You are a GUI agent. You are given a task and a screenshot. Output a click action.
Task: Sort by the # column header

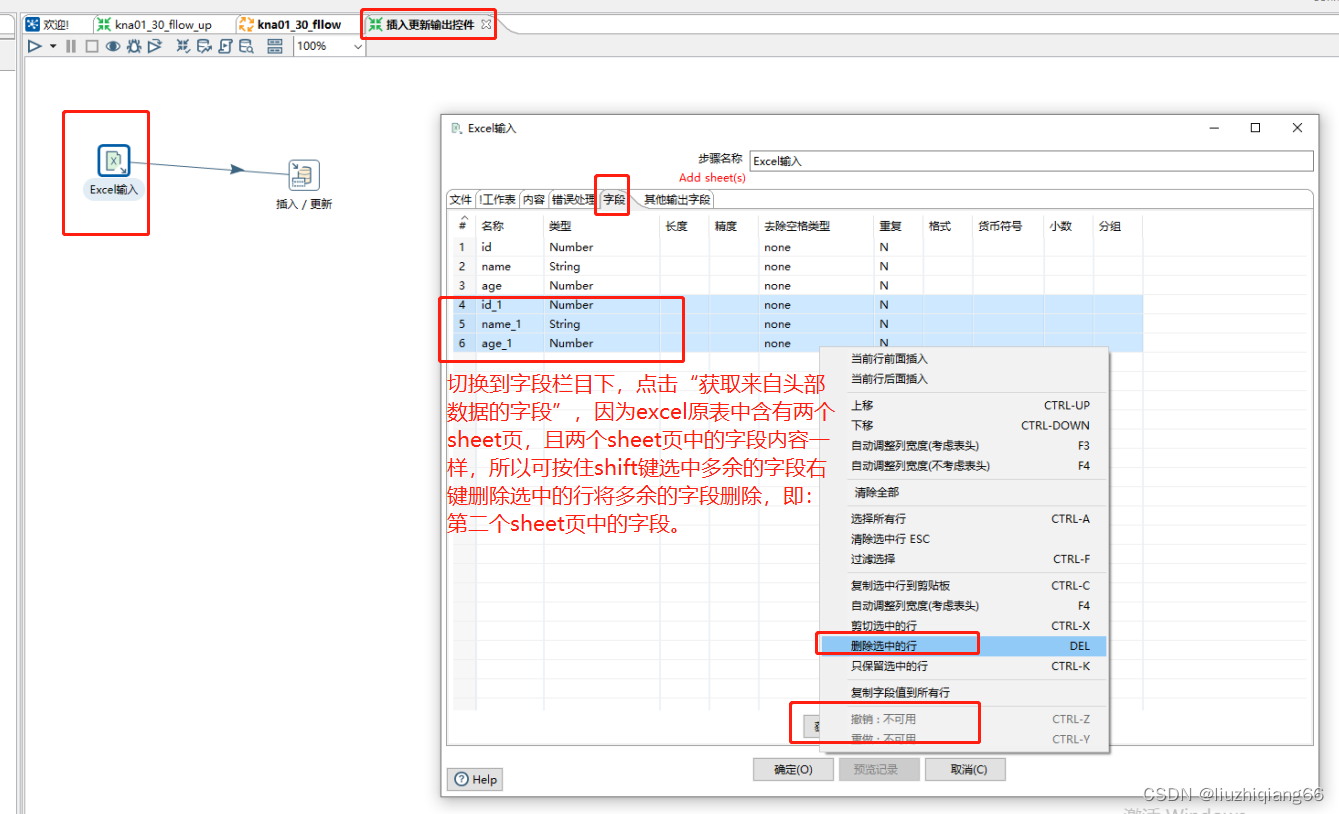pyautogui.click(x=463, y=226)
